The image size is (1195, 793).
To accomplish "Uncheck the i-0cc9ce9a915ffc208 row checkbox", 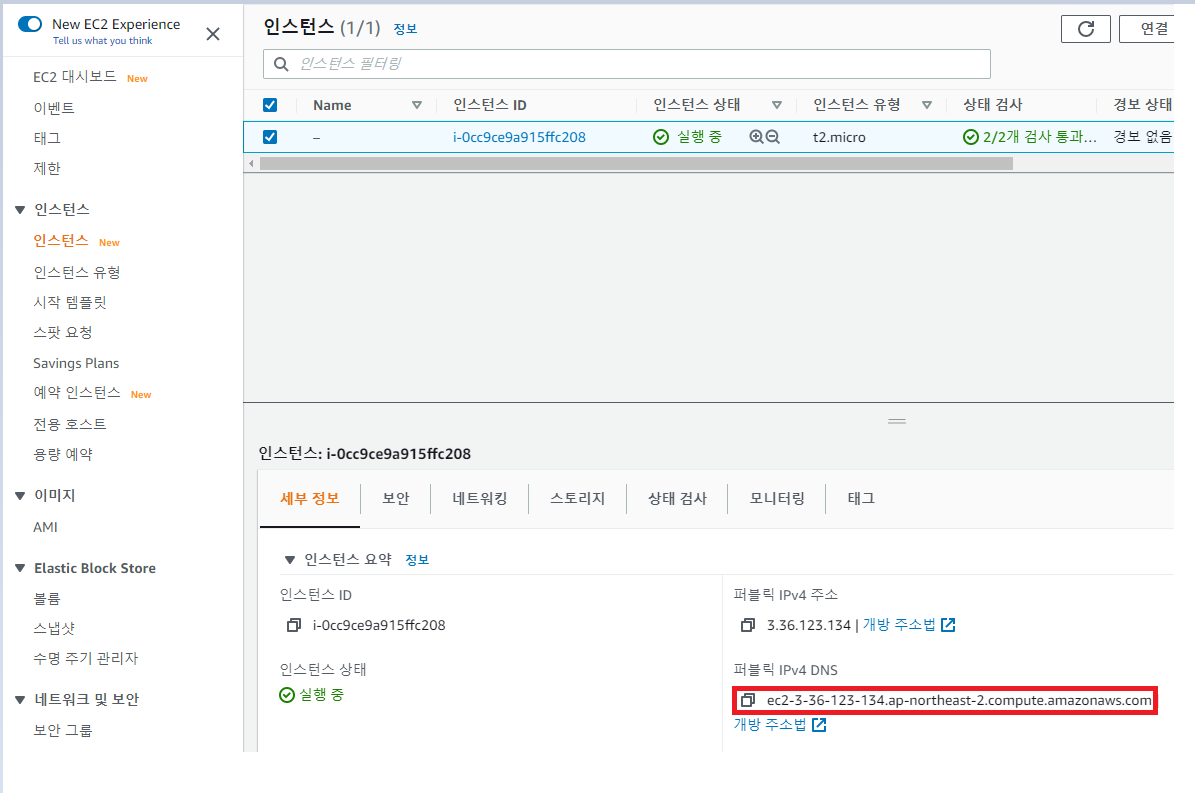I will [270, 137].
